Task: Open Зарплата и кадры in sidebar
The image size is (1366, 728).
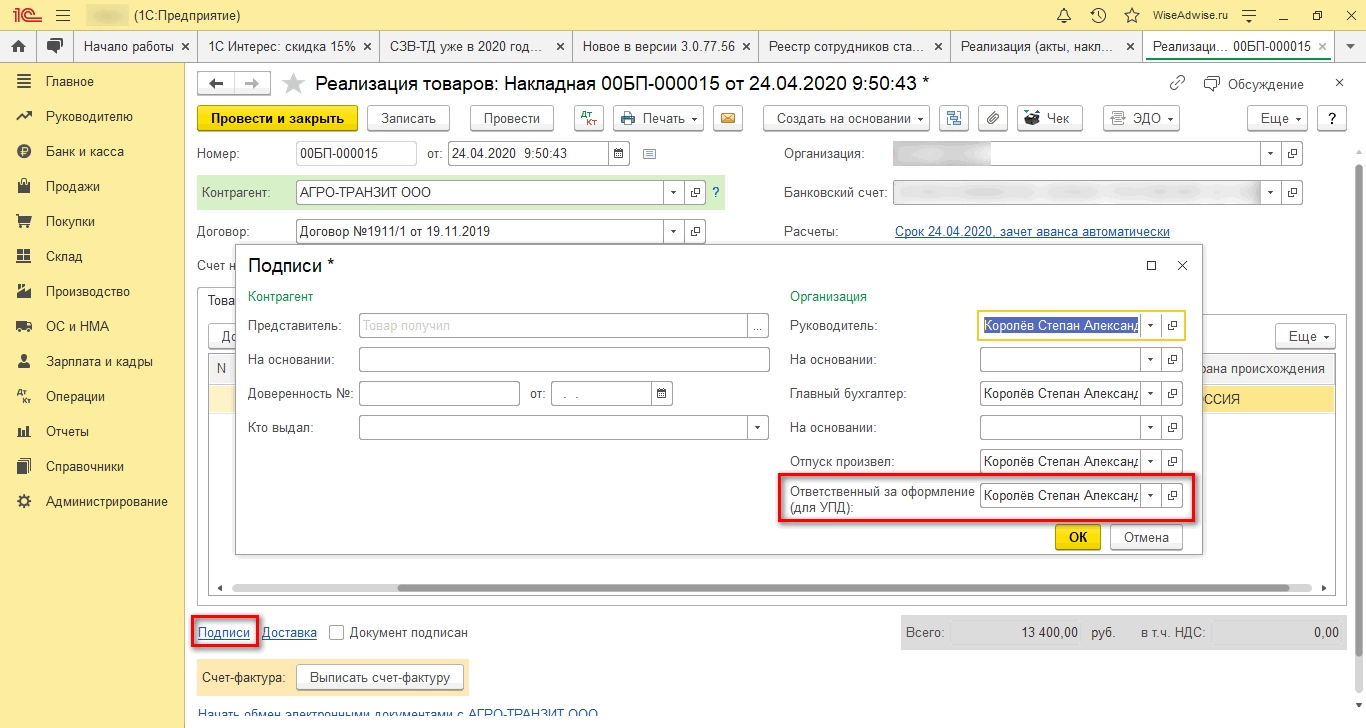Action: [x=98, y=361]
